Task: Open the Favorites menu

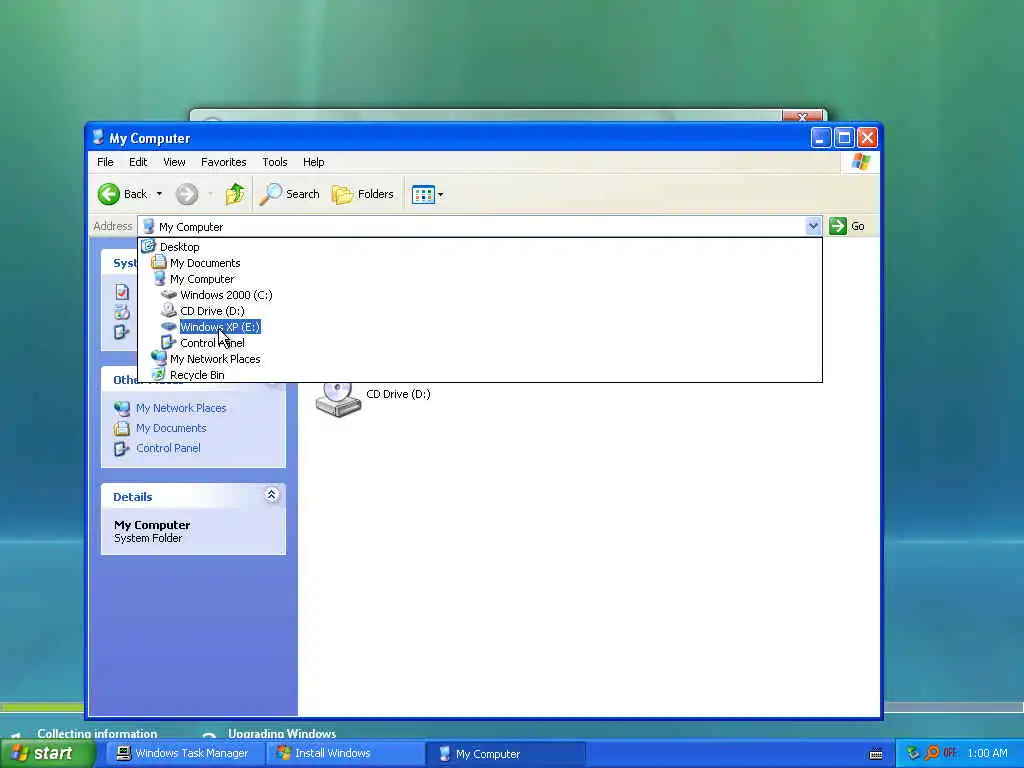Action: point(223,162)
